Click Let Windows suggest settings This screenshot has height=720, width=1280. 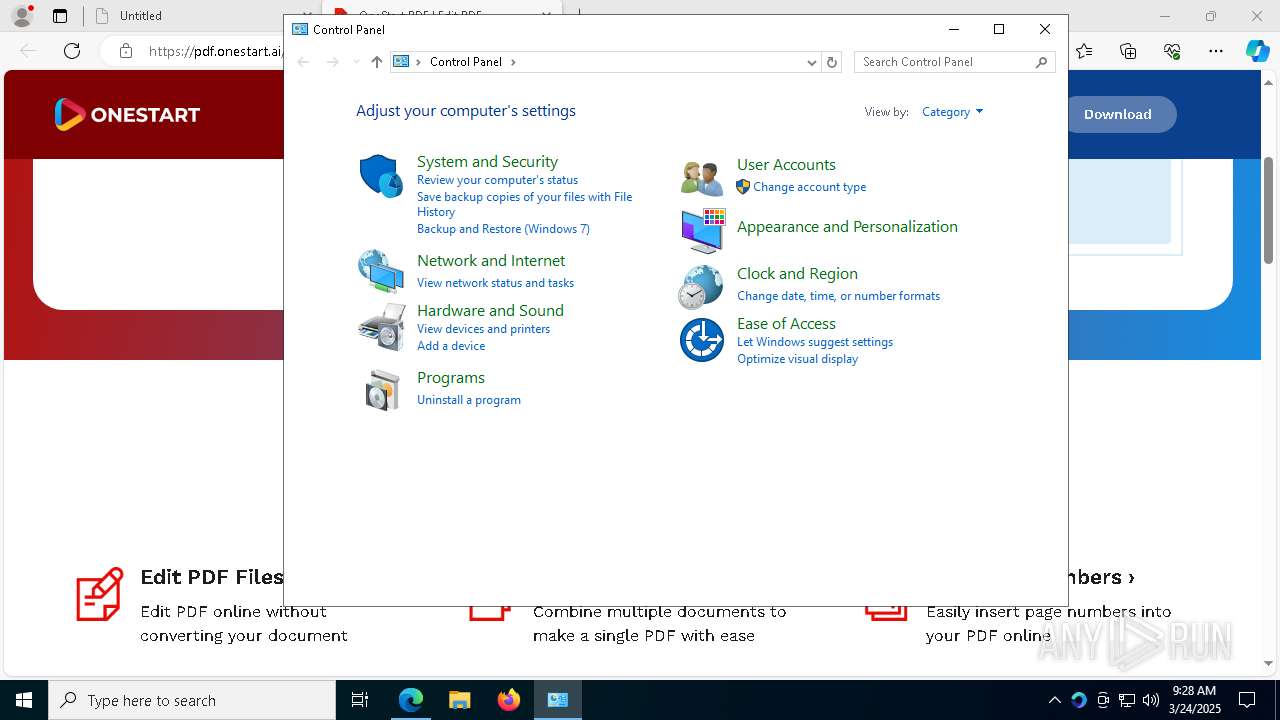(815, 342)
